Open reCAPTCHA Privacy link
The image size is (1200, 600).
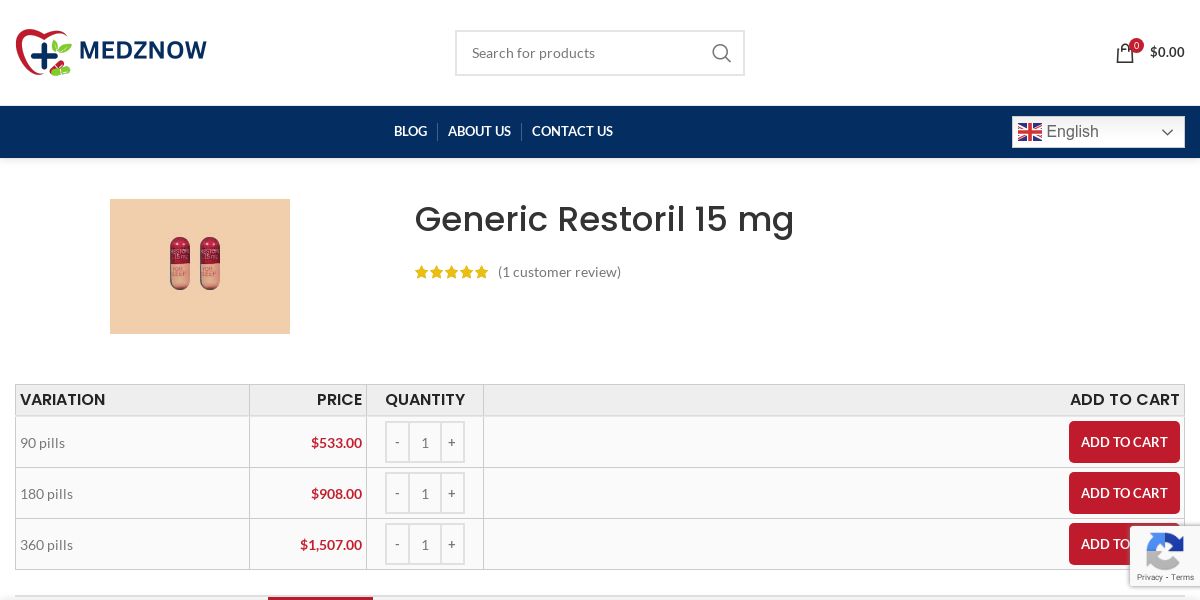1150,577
